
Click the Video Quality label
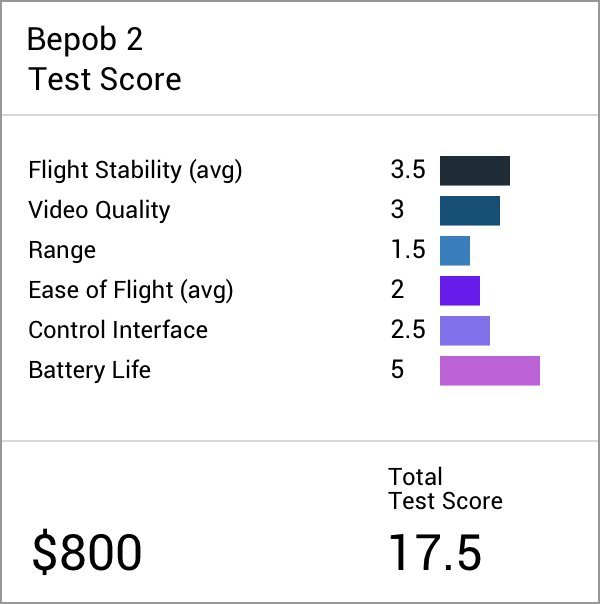coord(99,210)
